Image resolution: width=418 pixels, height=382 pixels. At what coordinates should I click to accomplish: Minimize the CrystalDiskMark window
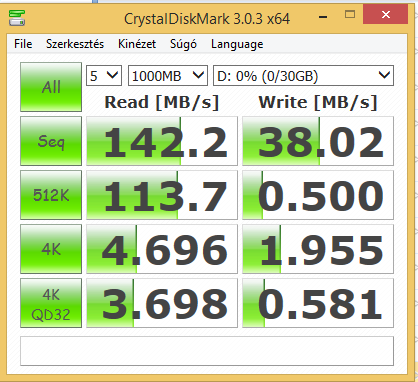(x=323, y=16)
